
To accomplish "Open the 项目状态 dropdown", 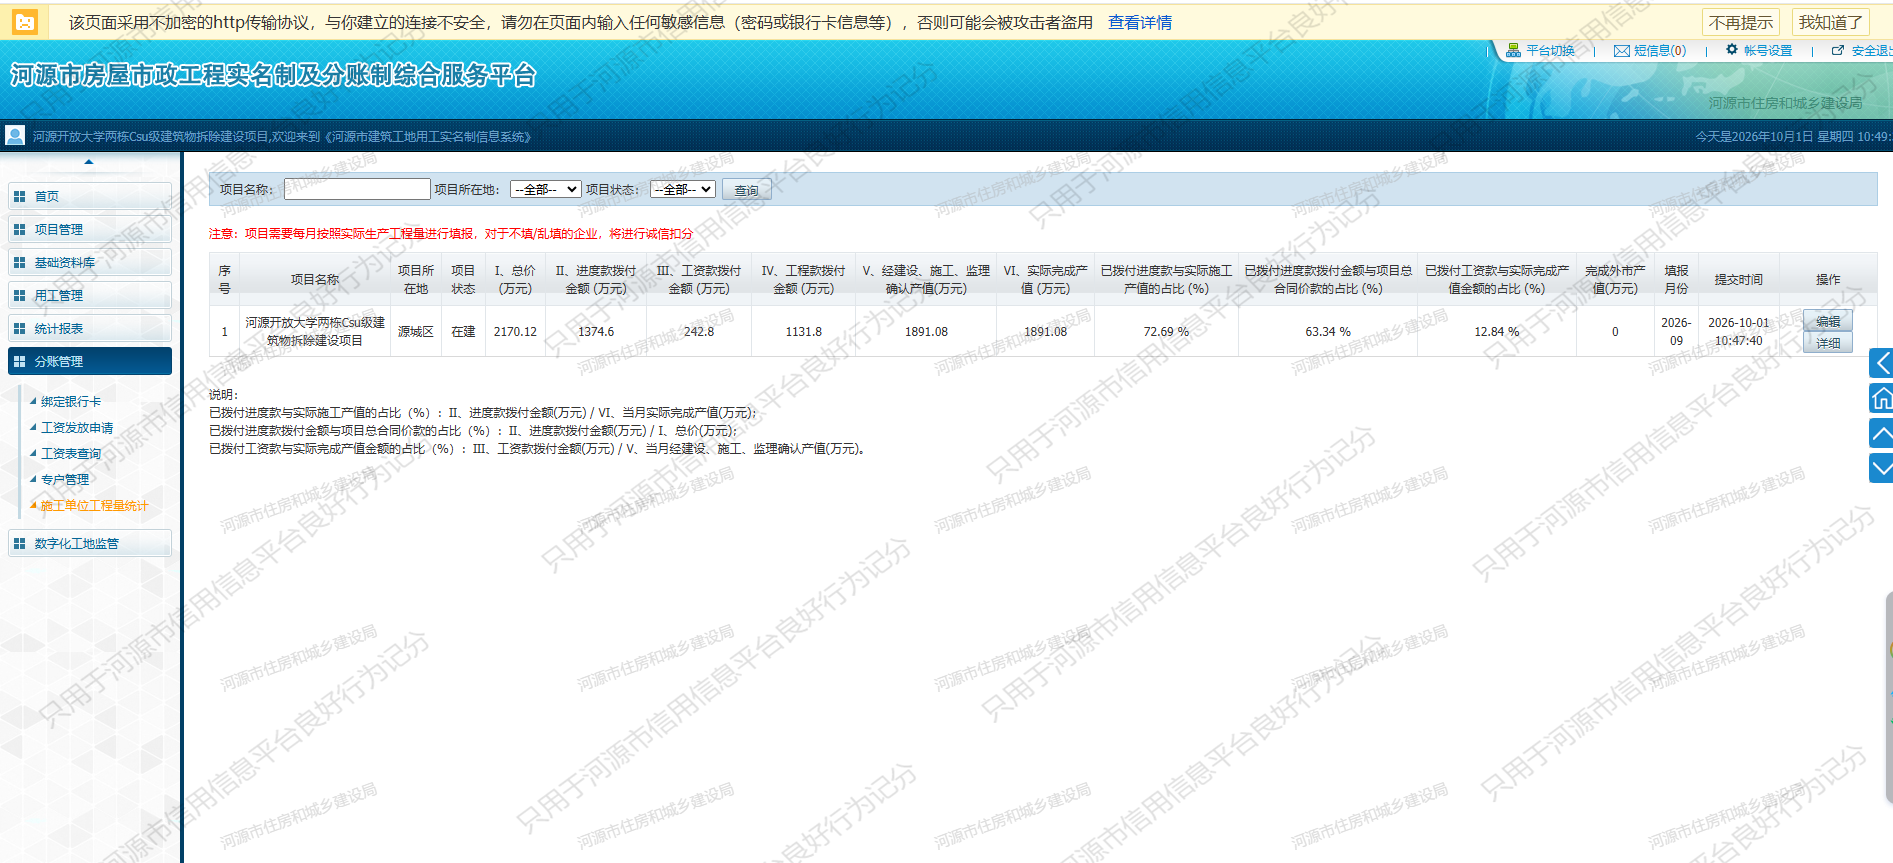I will [682, 189].
